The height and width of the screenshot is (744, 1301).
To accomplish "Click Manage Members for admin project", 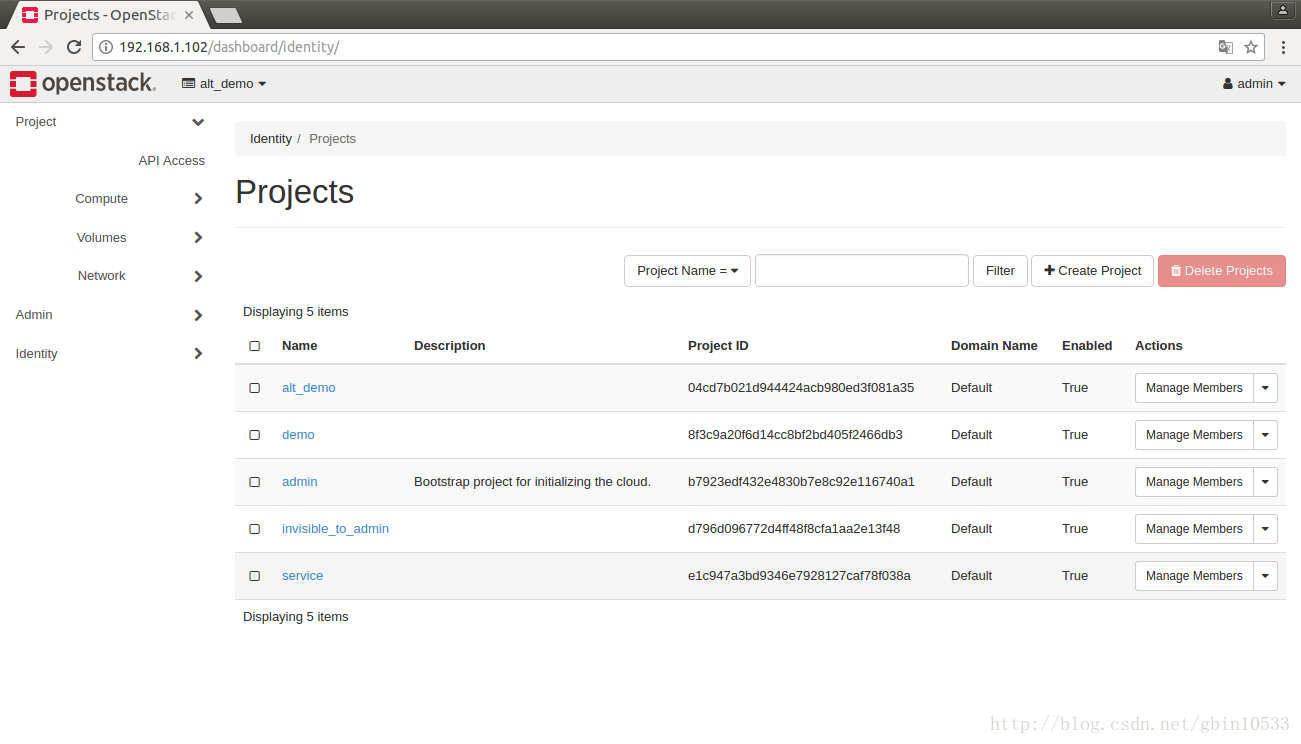I will pos(1194,482).
